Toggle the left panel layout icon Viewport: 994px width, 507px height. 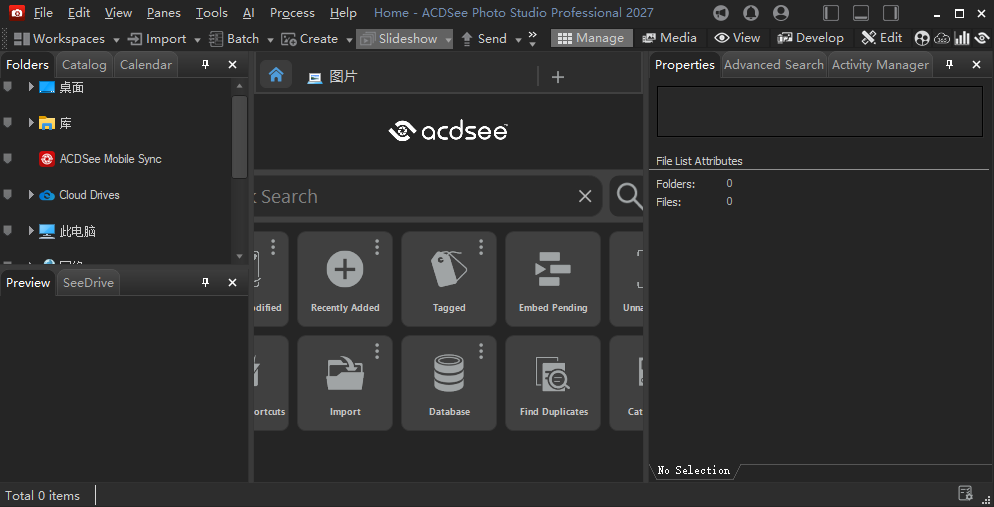click(x=831, y=13)
